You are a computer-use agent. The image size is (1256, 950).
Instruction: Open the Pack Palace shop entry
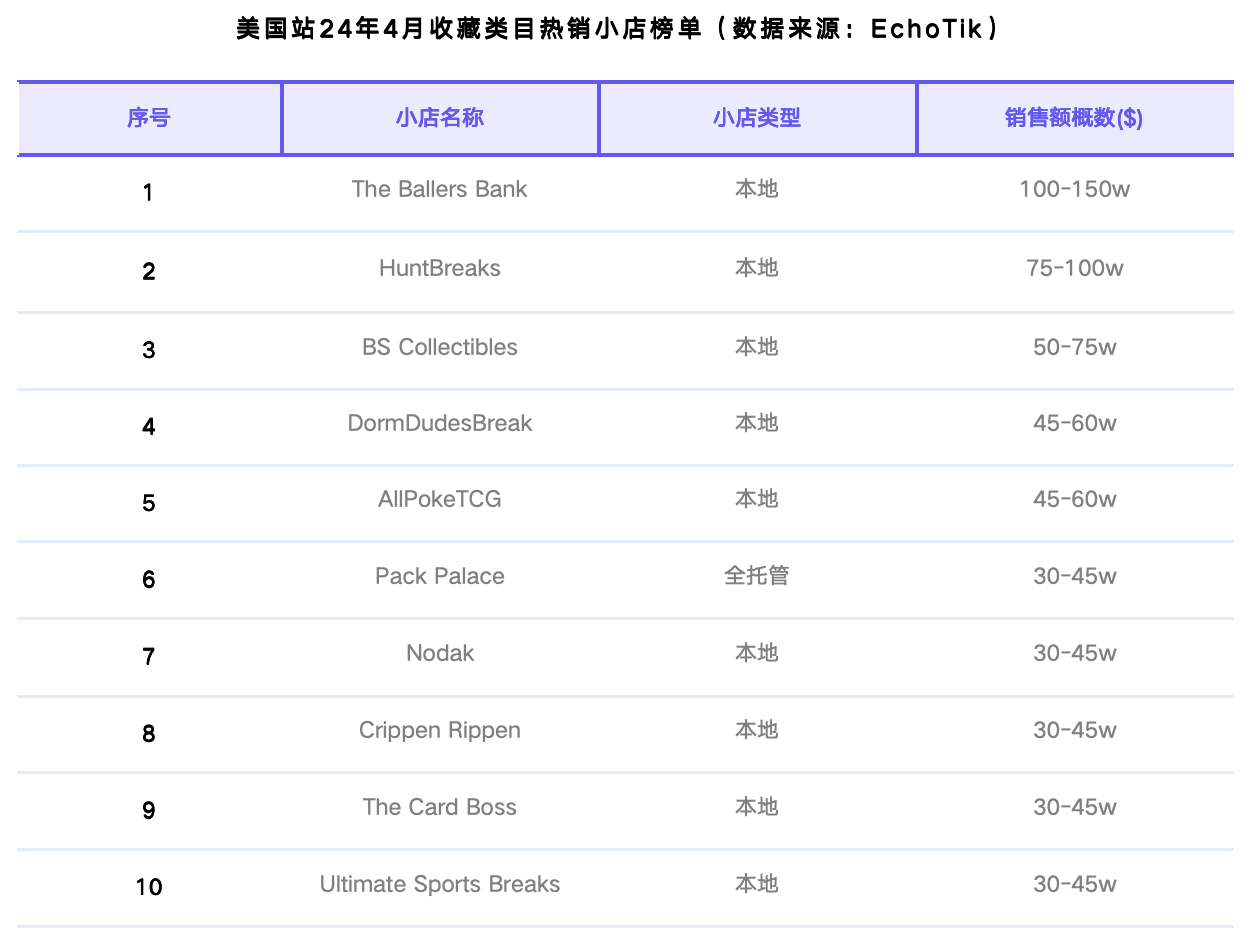pyautogui.click(x=440, y=576)
